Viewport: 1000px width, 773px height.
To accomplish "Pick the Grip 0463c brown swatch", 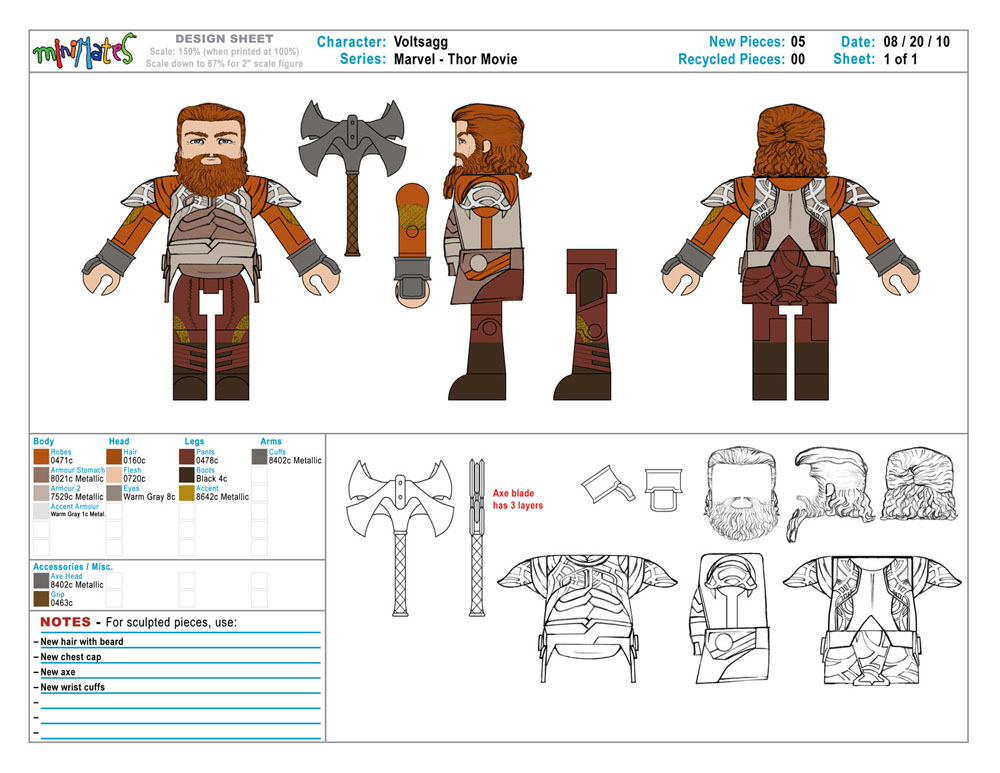I will coord(41,599).
